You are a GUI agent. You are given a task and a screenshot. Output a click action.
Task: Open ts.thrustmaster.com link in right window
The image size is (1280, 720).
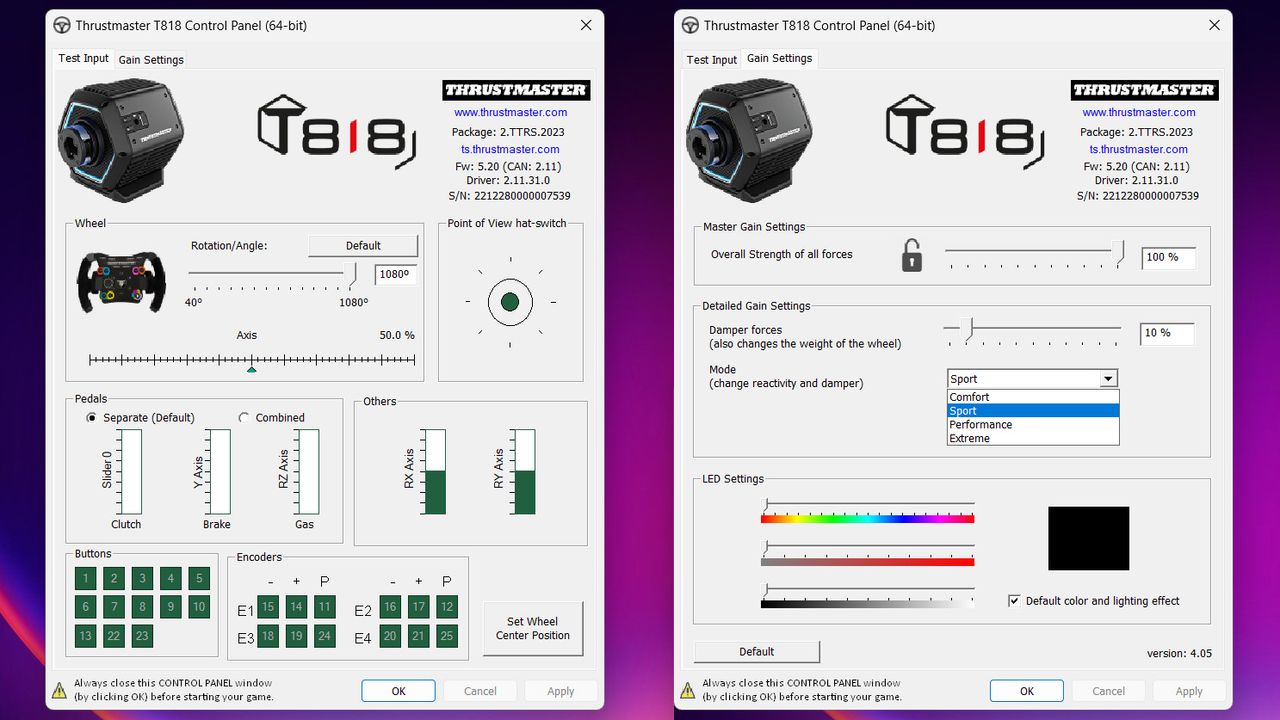[1139, 150]
